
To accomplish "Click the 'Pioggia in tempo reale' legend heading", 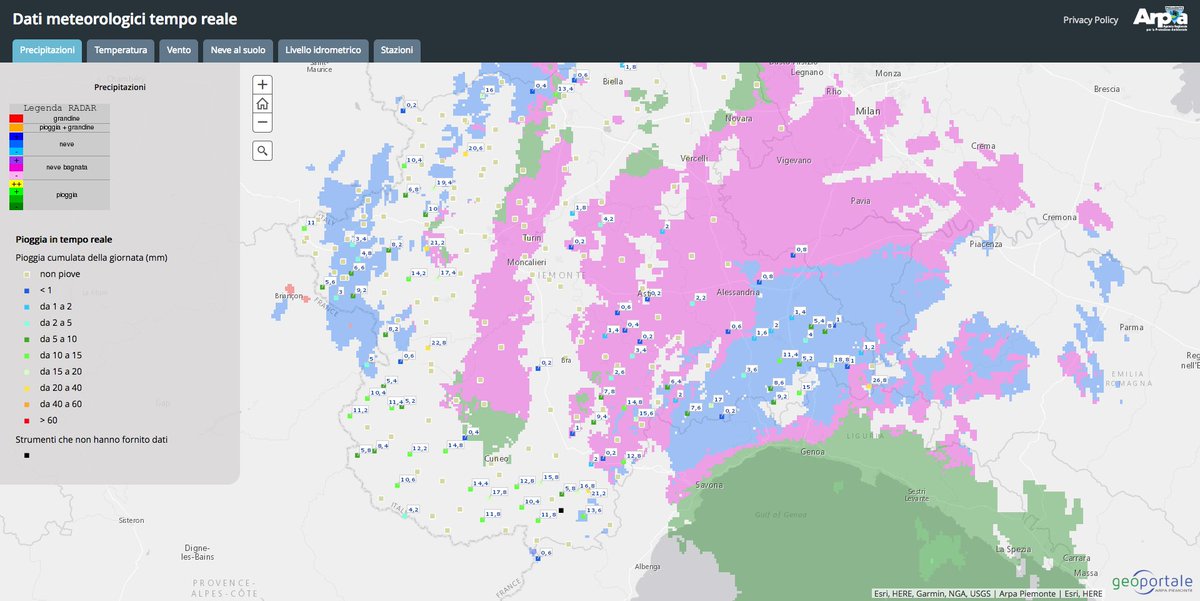I will [x=64, y=239].
